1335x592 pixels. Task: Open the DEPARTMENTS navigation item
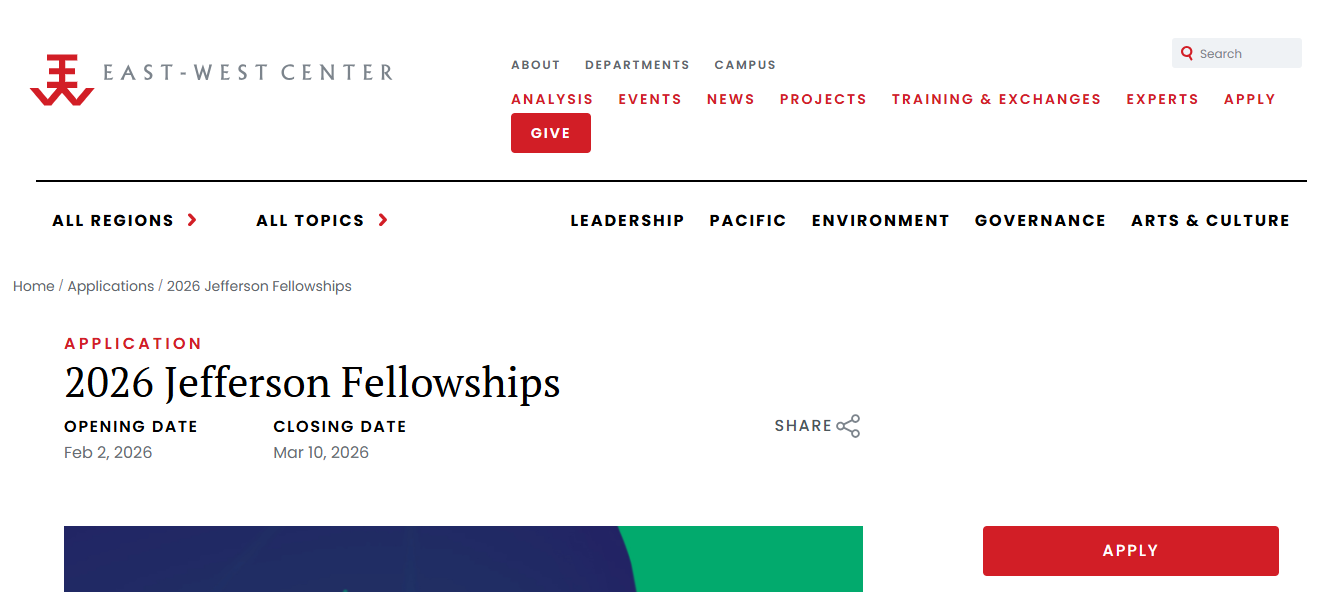[637, 64]
